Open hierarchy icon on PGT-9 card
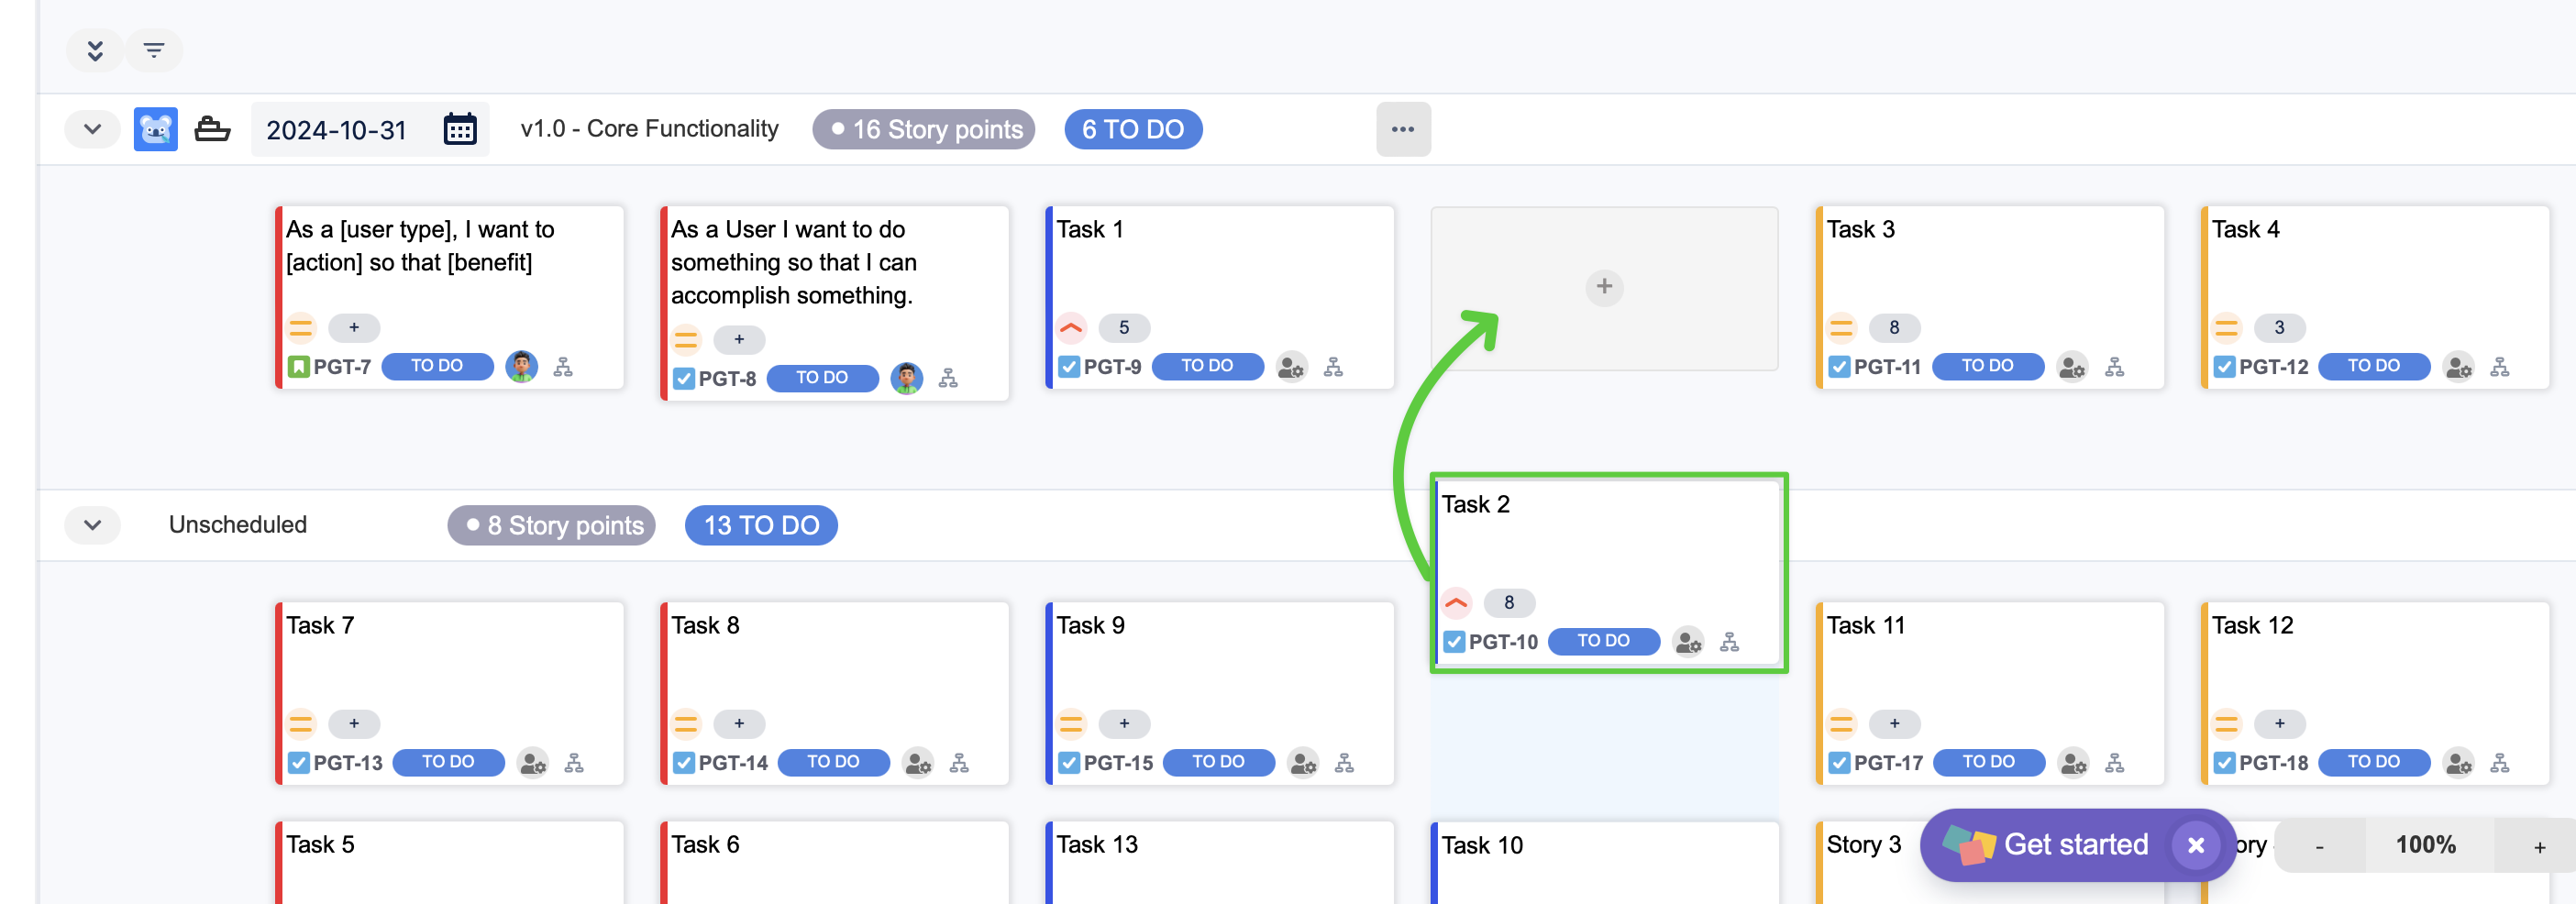This screenshot has height=904, width=2576. [1333, 367]
